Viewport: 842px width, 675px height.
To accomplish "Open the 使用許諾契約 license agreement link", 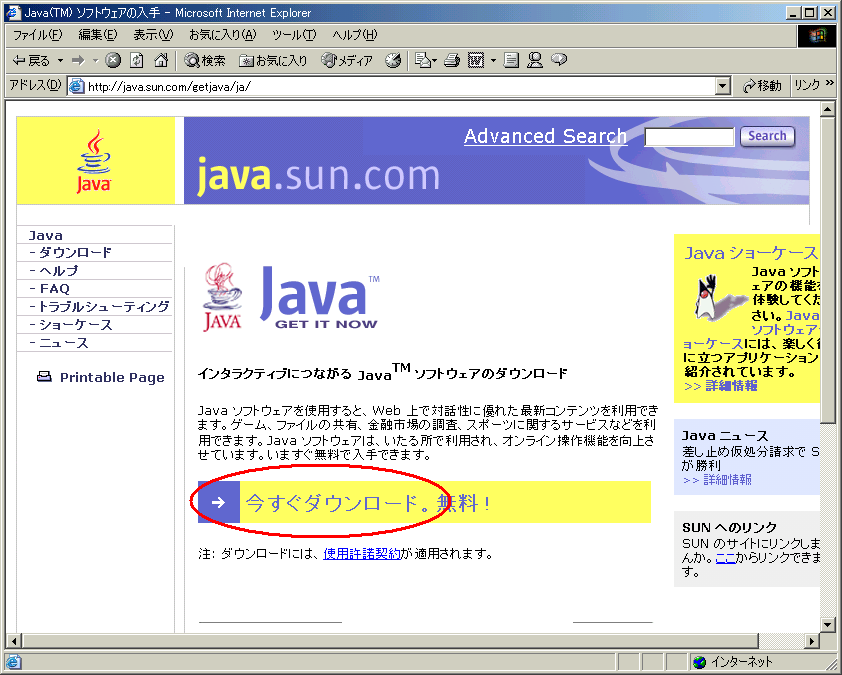I will (x=361, y=554).
